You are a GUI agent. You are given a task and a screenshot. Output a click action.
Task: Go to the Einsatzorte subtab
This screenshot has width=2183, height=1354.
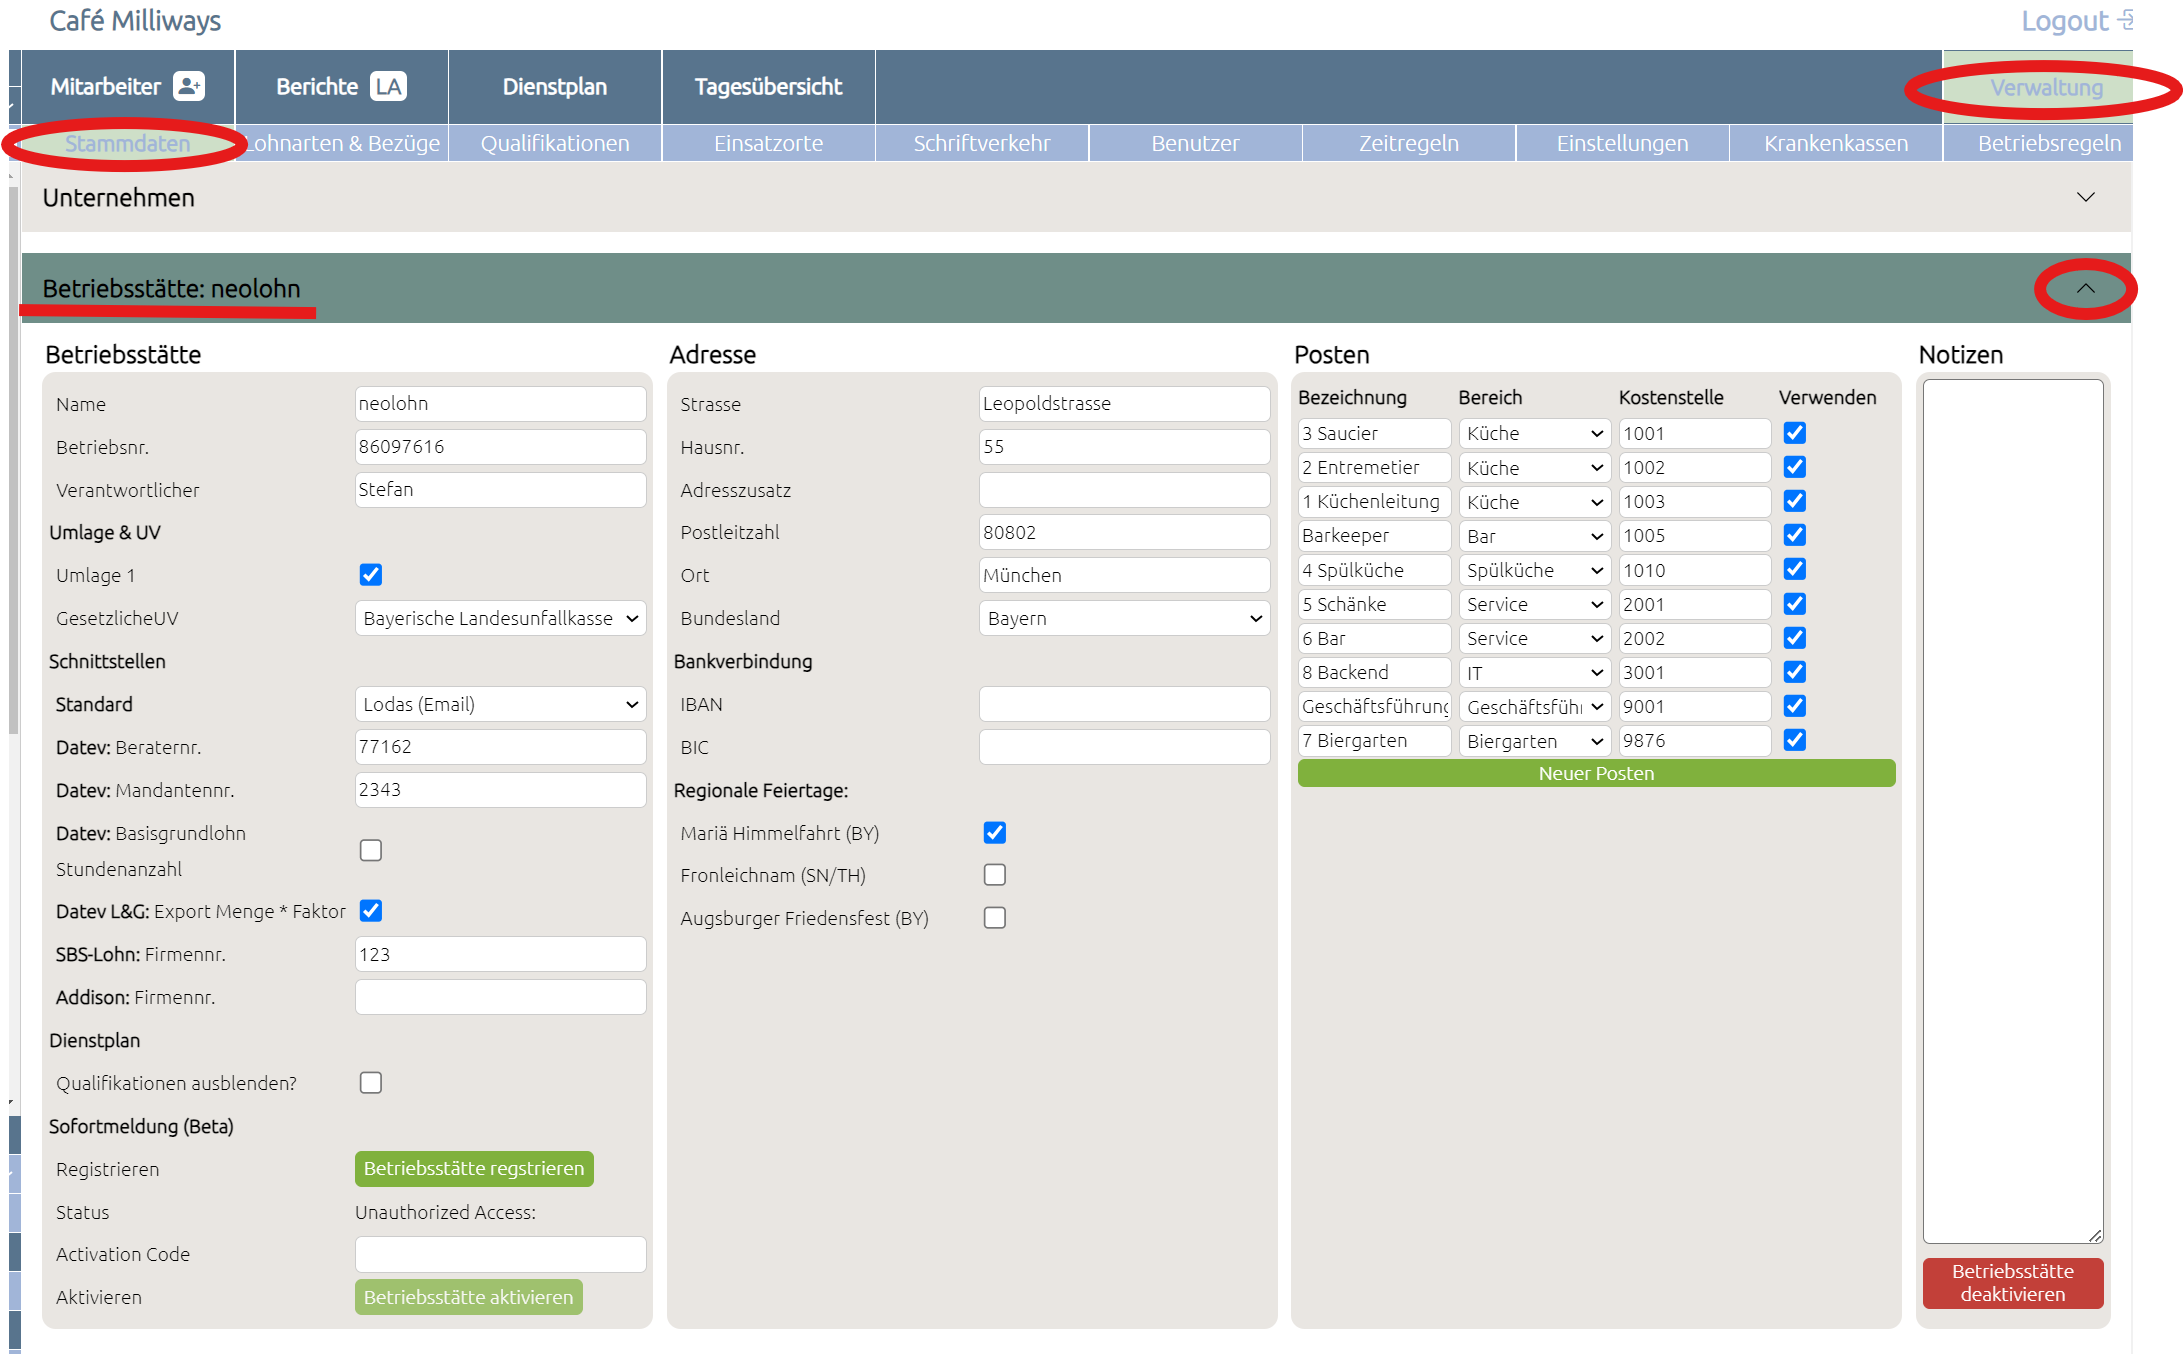pyautogui.click(x=768, y=143)
